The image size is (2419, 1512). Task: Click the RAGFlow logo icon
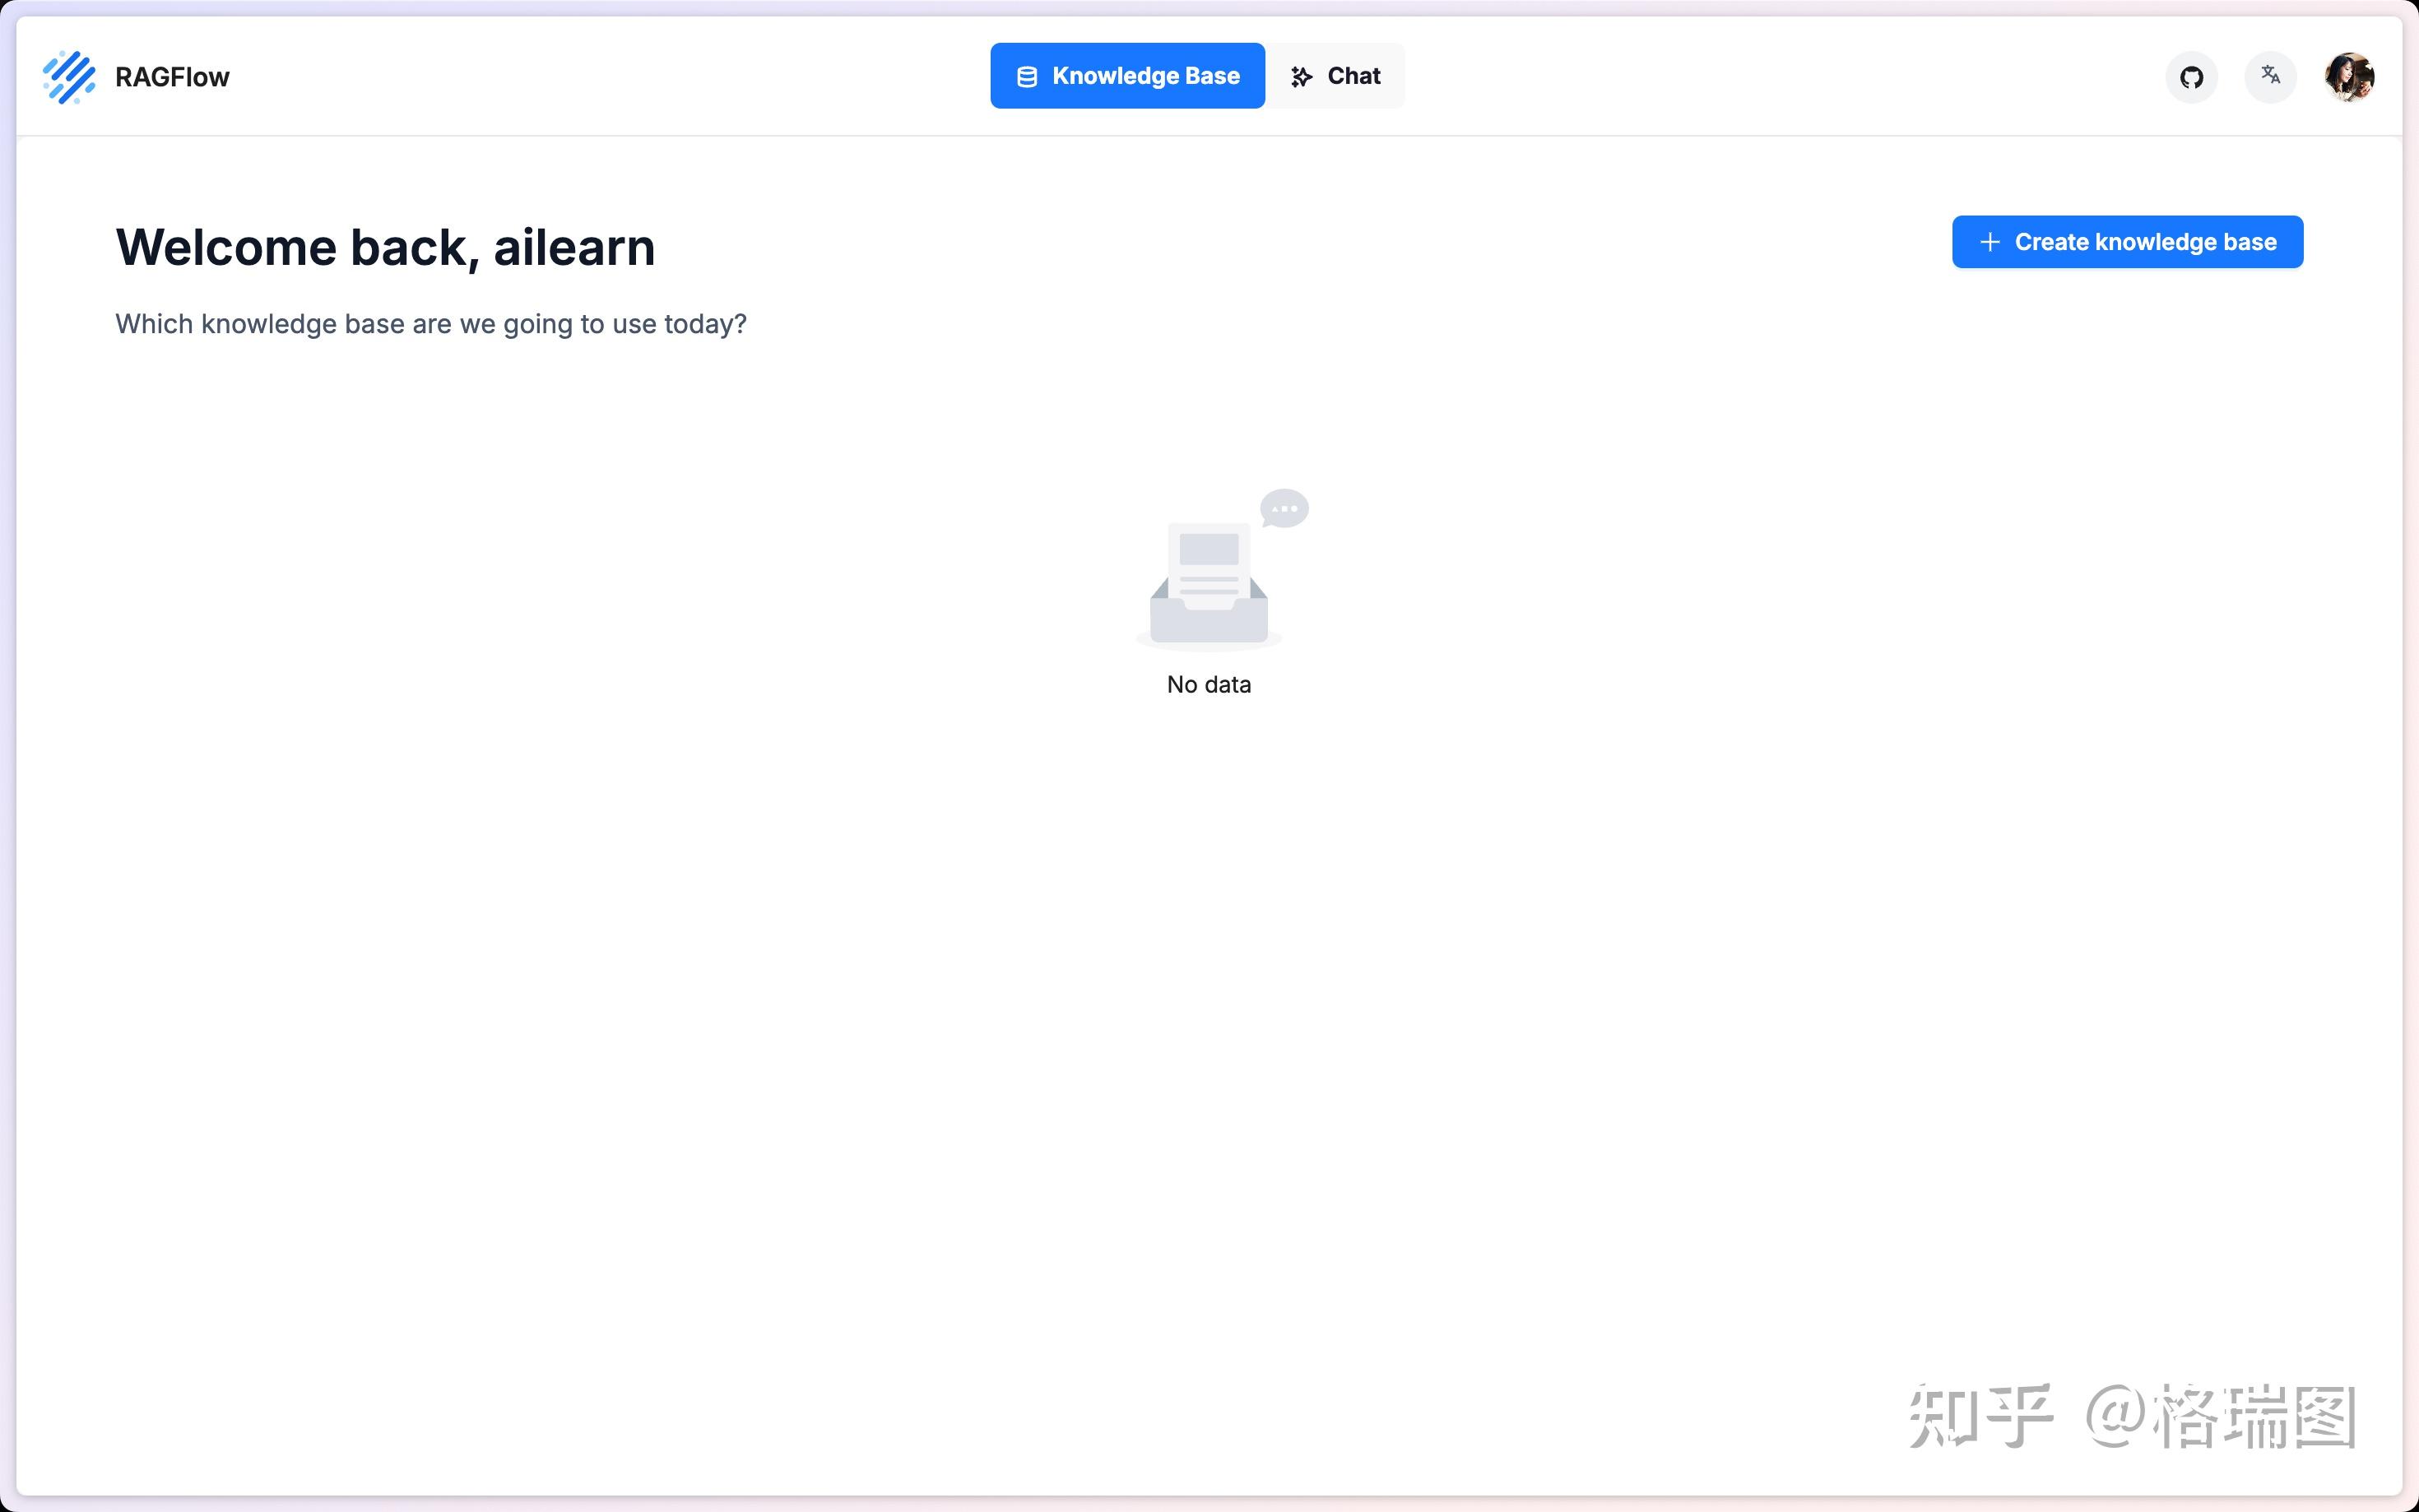pos(69,77)
